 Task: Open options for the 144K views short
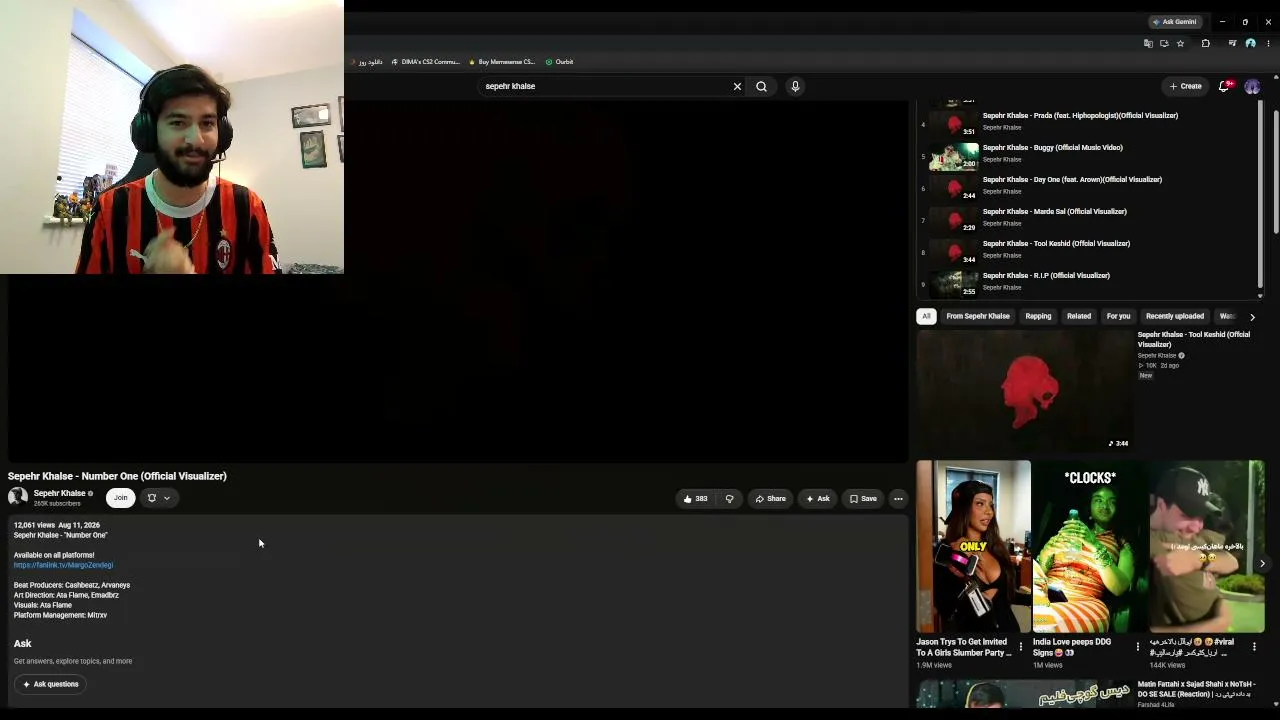[1254, 647]
